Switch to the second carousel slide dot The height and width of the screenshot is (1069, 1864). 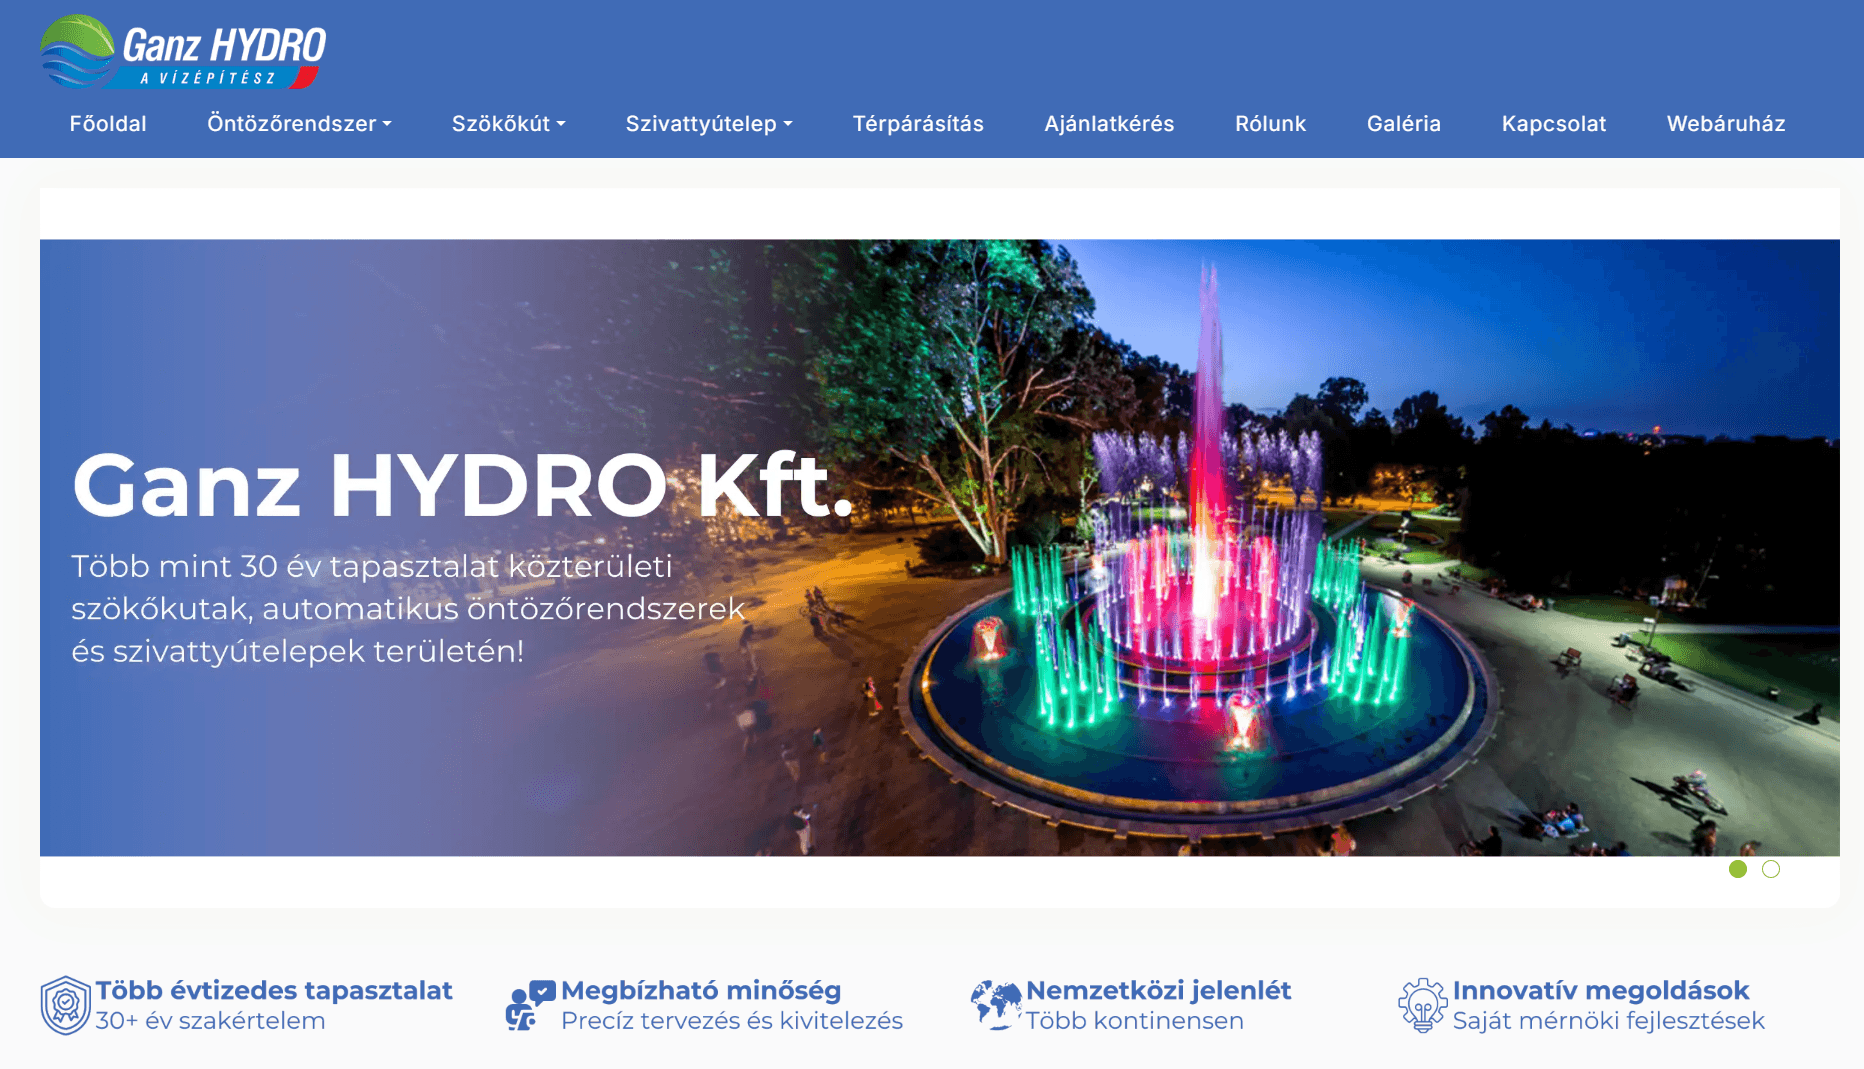(x=1771, y=869)
